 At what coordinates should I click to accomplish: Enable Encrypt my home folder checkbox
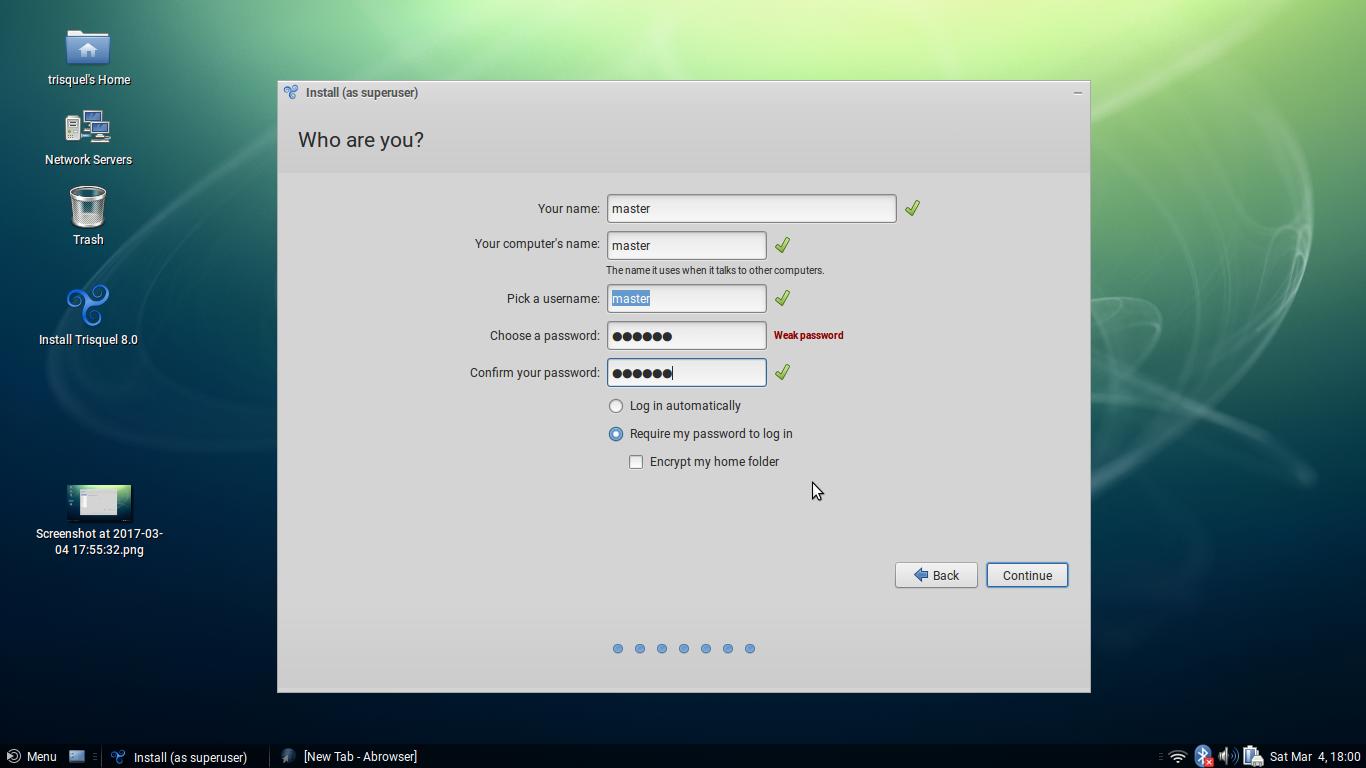636,462
